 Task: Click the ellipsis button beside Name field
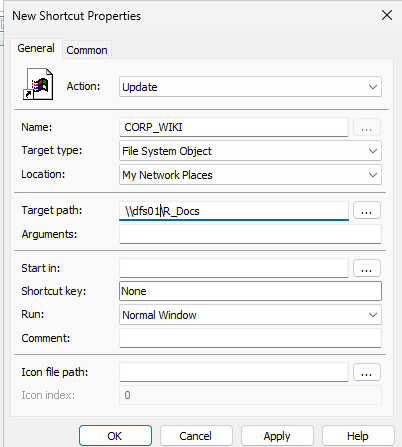[x=367, y=127]
